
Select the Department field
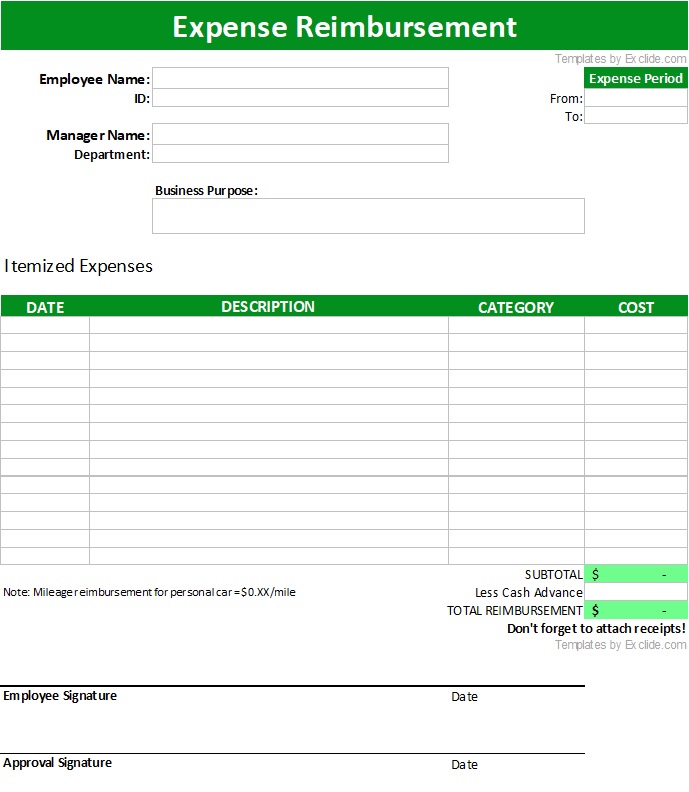(x=300, y=154)
